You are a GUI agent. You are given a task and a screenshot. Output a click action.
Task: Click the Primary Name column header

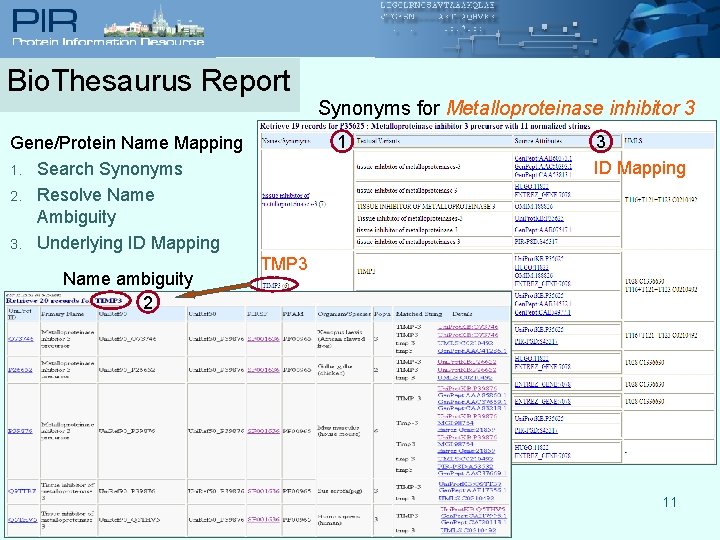(62, 314)
